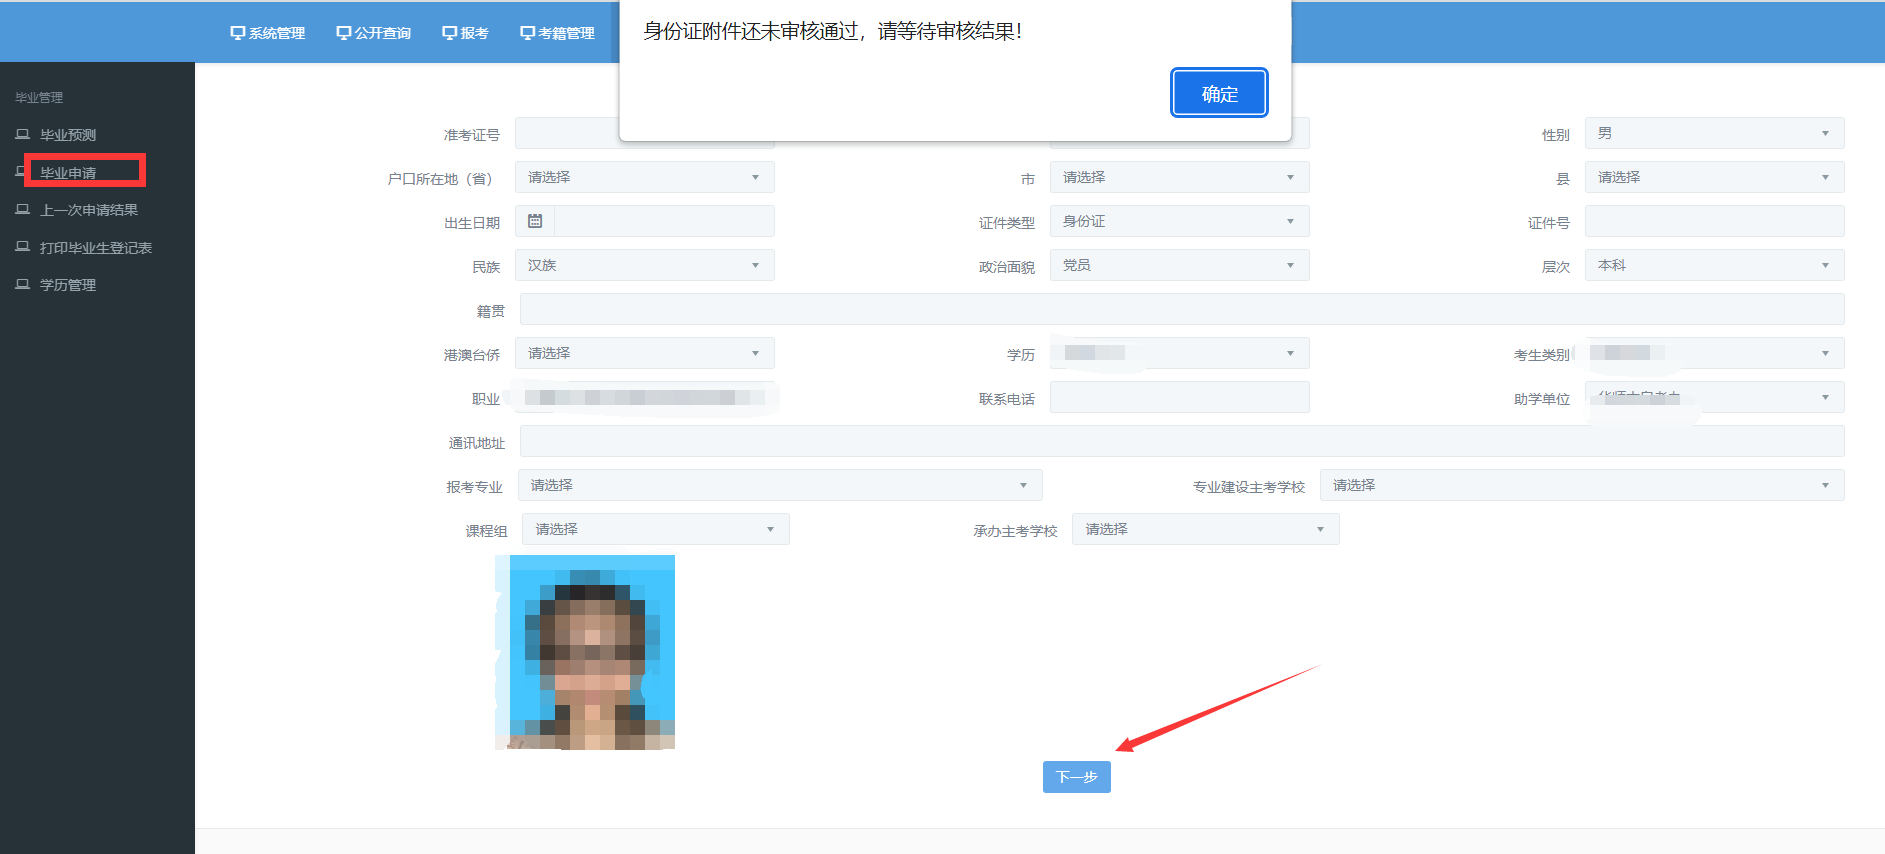
Task: Click the laptop icon beside 学历管理
Action: point(22,285)
